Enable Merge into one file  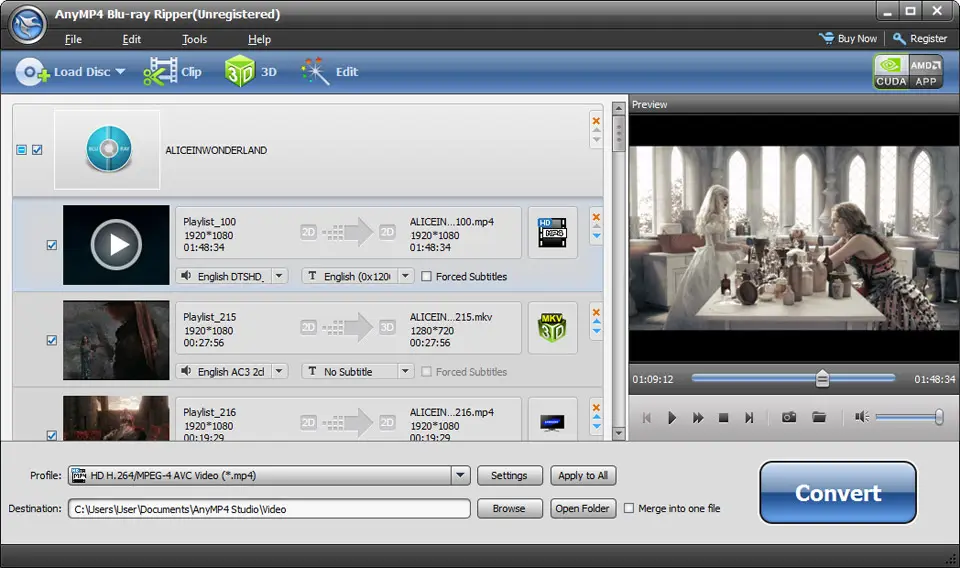click(629, 508)
